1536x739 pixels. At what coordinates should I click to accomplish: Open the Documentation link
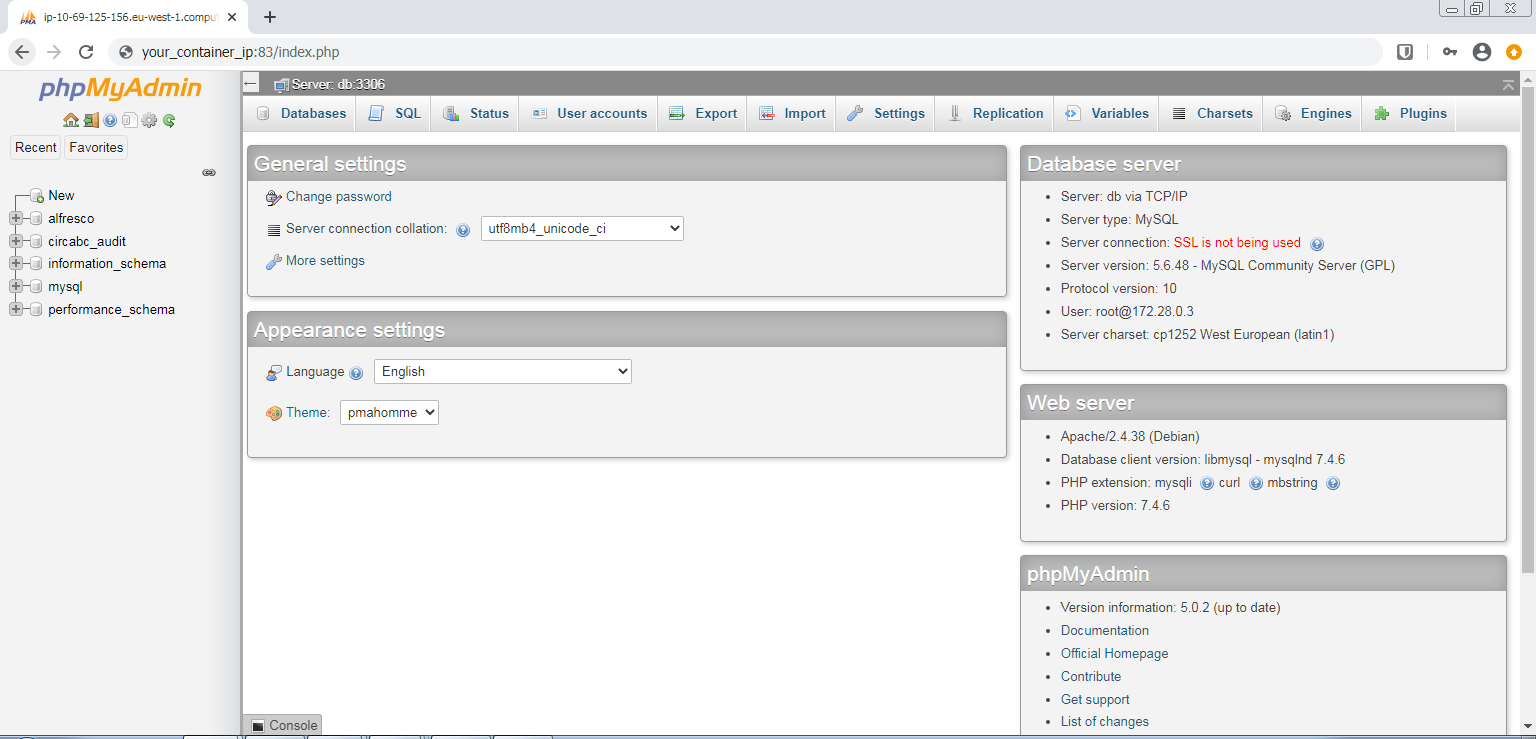pyautogui.click(x=1105, y=631)
